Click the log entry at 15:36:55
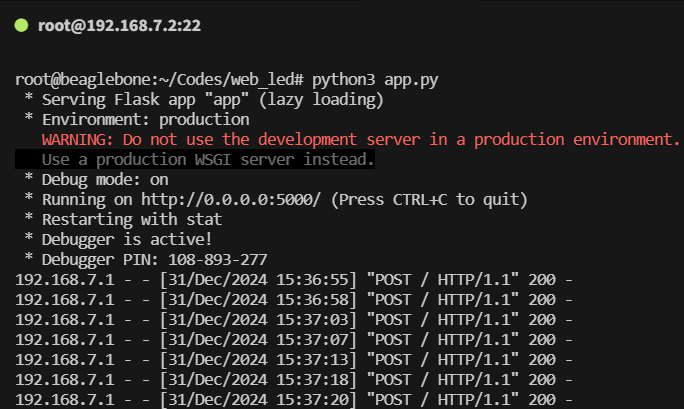The image size is (684, 409). coord(294,279)
